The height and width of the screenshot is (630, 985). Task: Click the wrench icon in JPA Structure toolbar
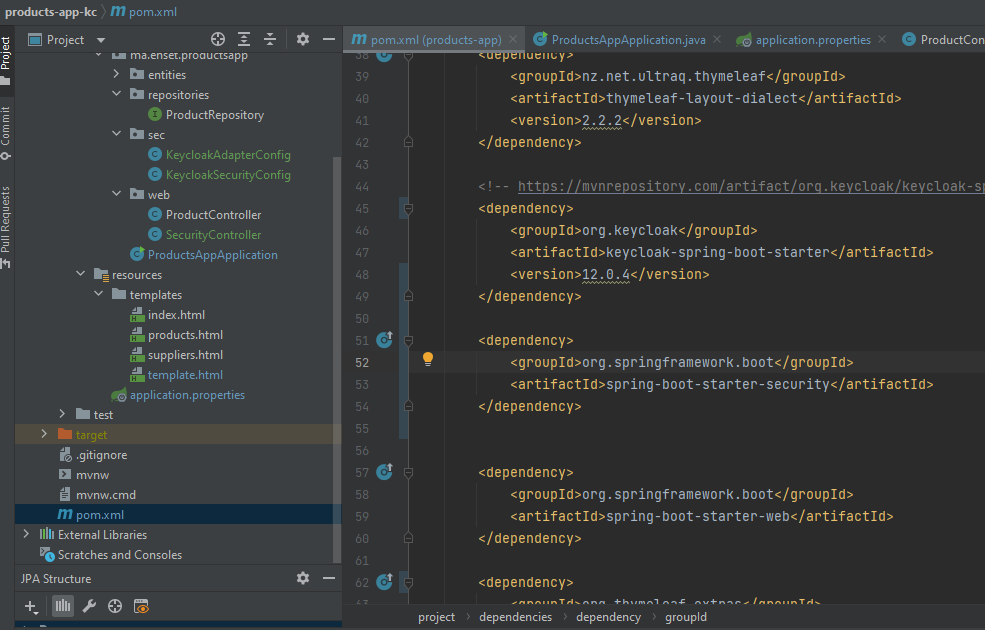pos(89,606)
